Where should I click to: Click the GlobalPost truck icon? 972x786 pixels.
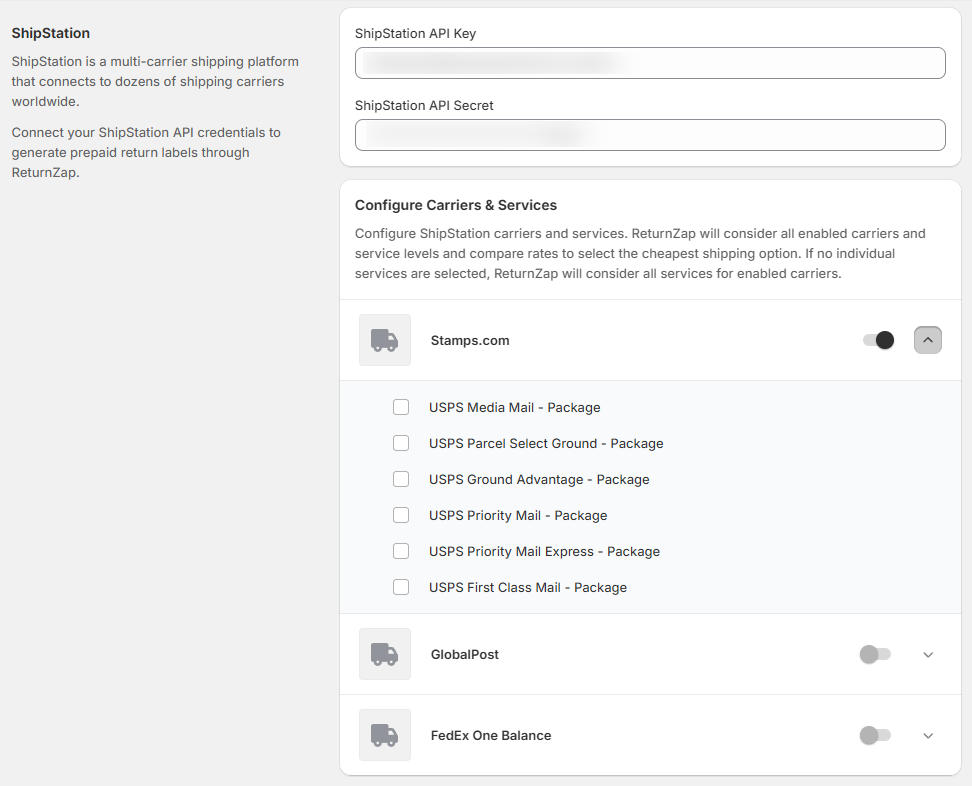385,654
